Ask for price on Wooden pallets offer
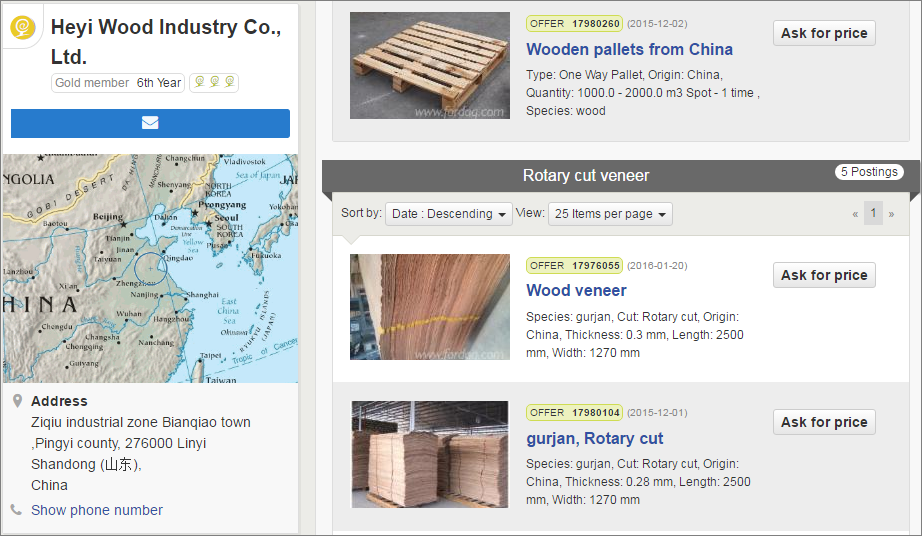Viewport: 922px width, 536px height. [x=824, y=33]
